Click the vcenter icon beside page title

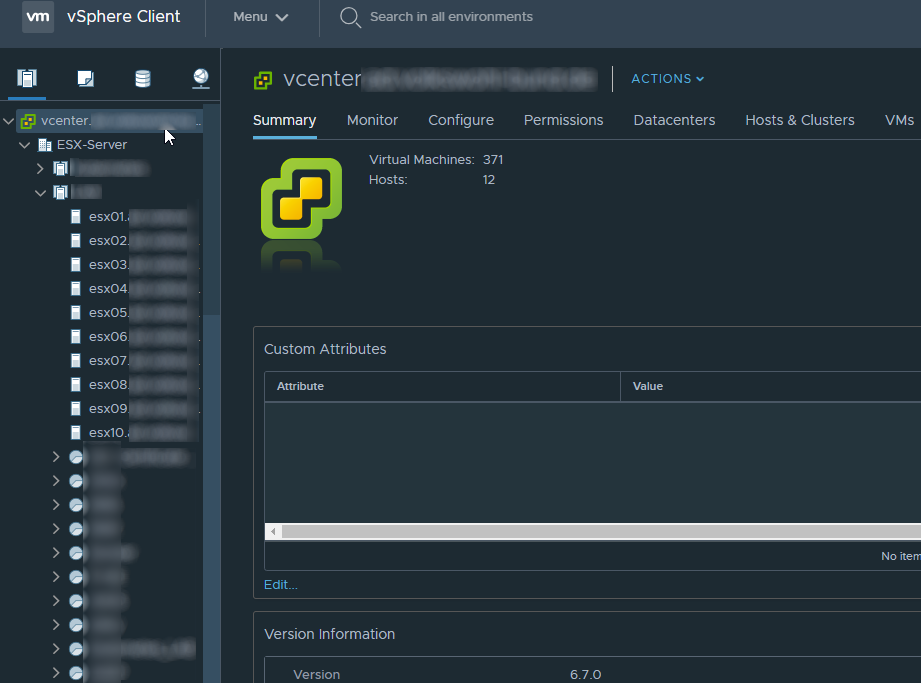pos(263,80)
